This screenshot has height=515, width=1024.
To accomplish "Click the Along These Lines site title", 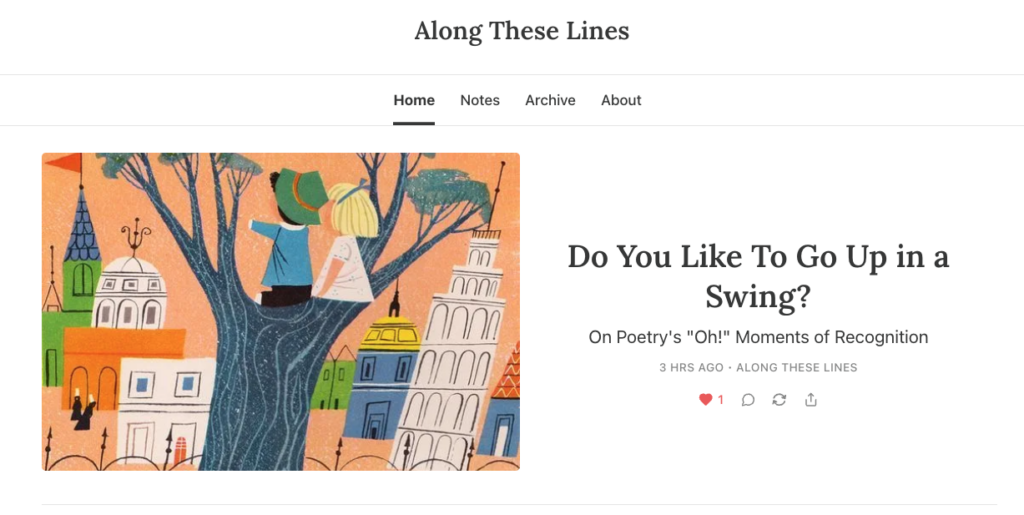I will pyautogui.click(x=521, y=31).
